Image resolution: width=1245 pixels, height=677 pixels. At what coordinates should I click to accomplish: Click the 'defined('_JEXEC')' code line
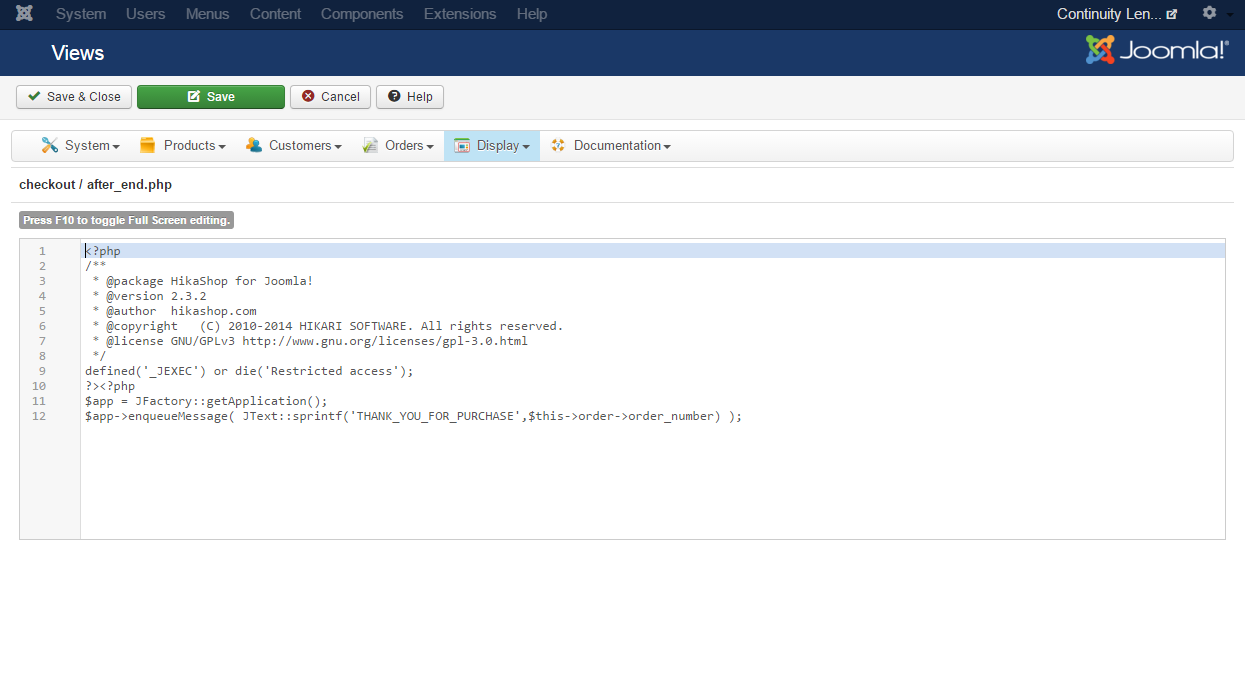point(249,371)
